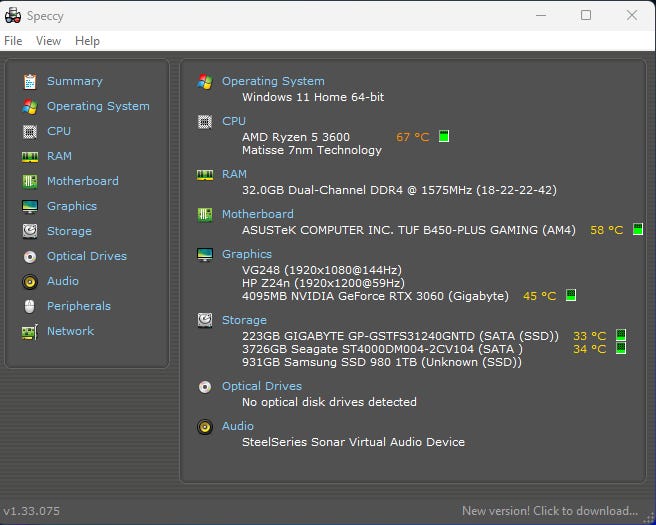
Task: Click the CPU chip icon in sidebar
Action: pos(30,132)
